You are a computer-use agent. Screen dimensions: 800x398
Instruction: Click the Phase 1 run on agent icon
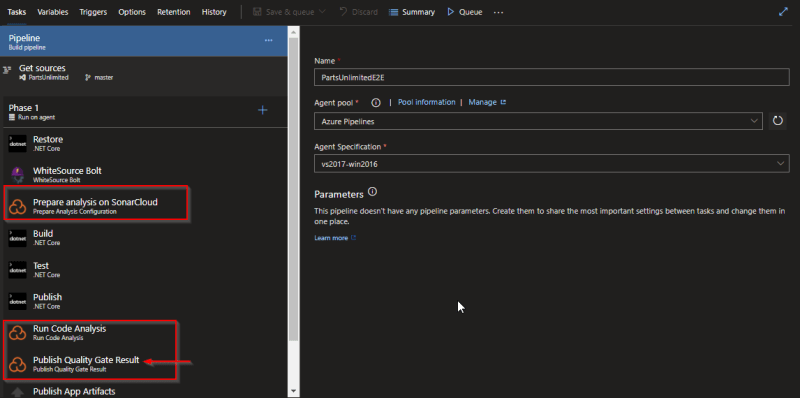tap(12, 117)
